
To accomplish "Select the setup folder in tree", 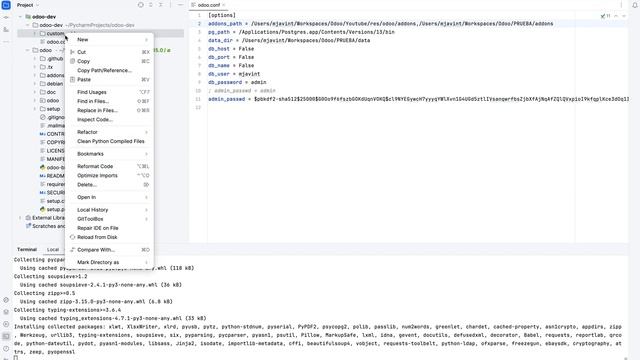I will pos(53,109).
